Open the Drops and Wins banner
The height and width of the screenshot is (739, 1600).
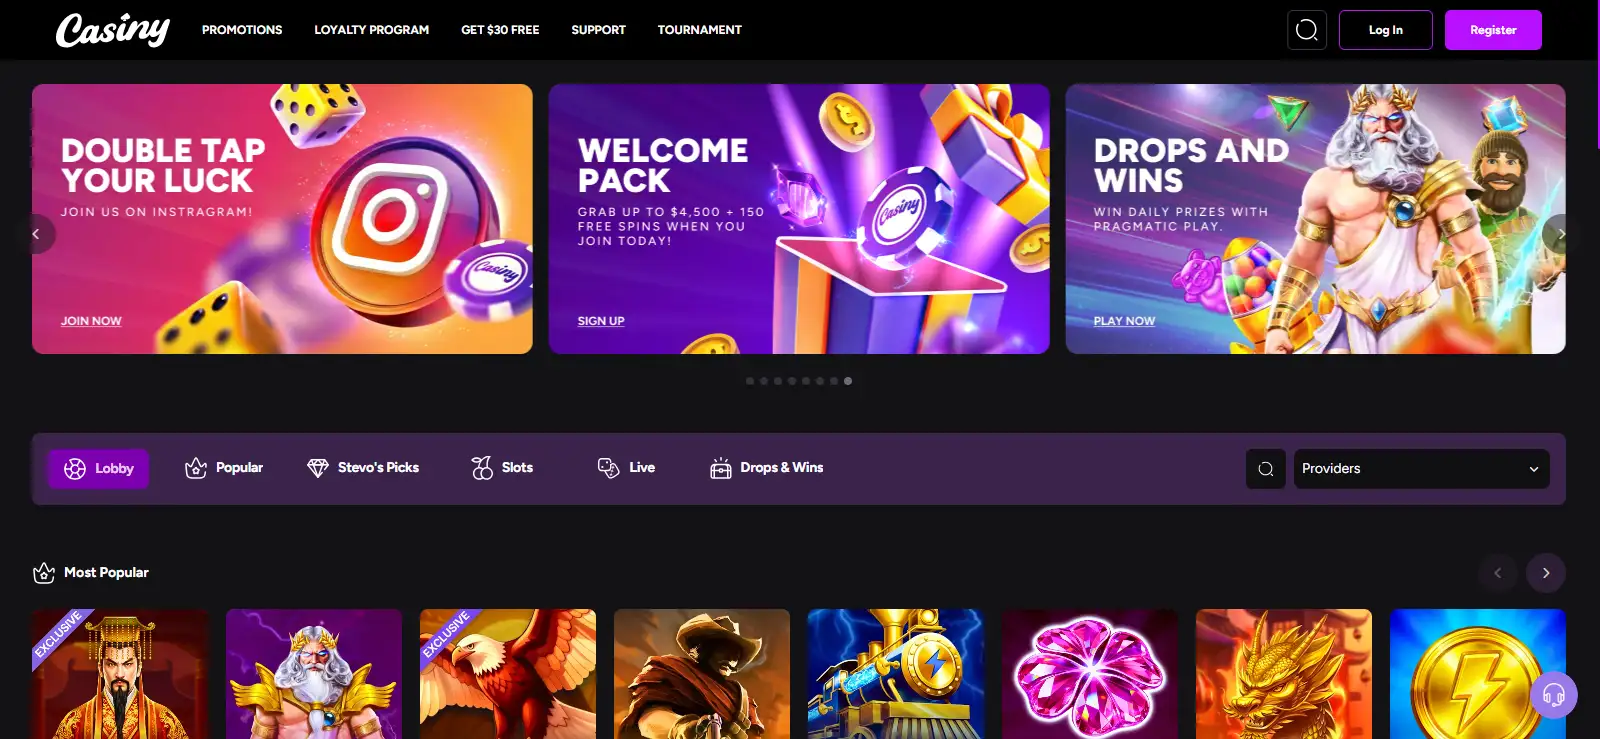pyautogui.click(x=1316, y=219)
